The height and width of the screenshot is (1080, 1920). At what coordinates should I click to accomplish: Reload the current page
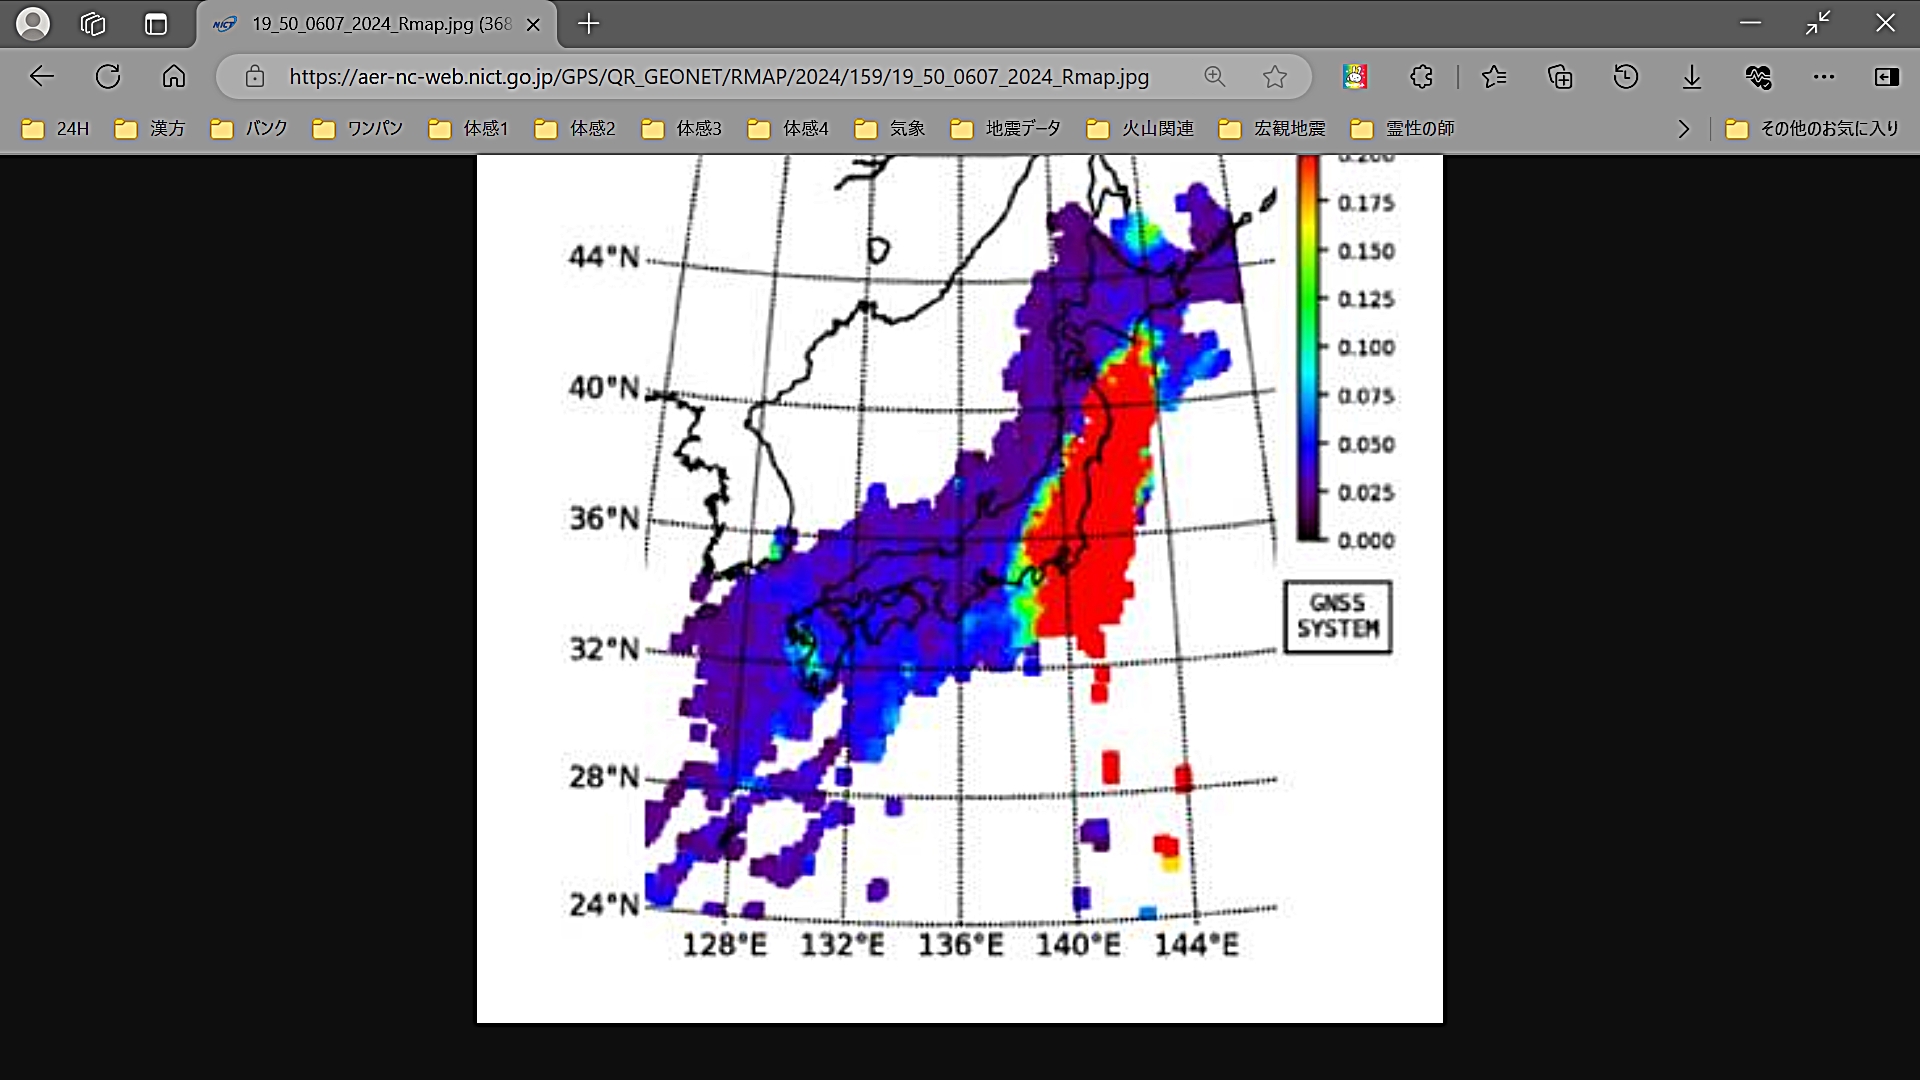[108, 77]
